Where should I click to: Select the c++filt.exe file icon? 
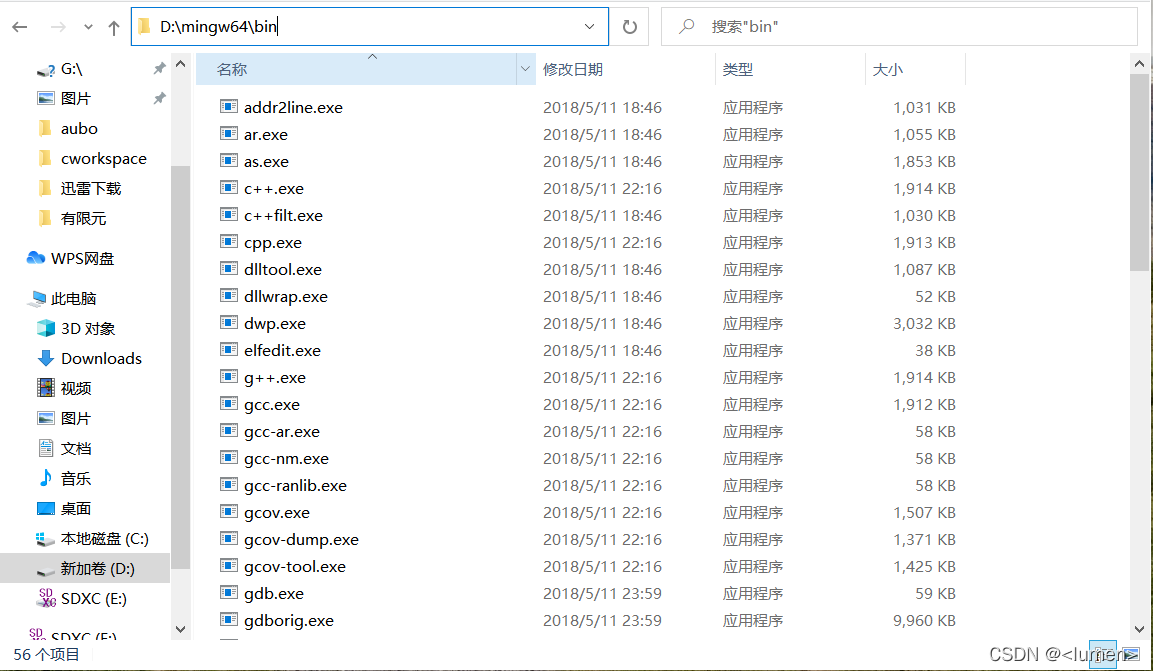pyautogui.click(x=229, y=215)
